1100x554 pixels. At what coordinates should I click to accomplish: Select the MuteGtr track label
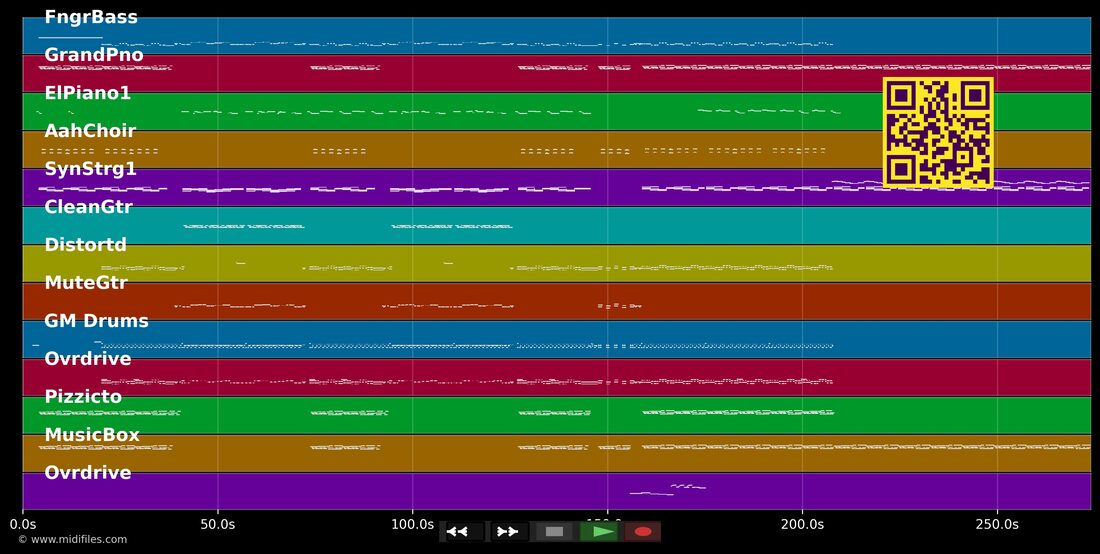pos(86,283)
